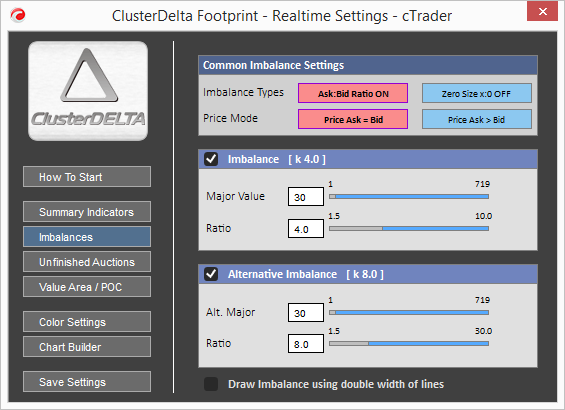
Task: Select the Price Ask > Bid mode
Action: tap(477, 119)
